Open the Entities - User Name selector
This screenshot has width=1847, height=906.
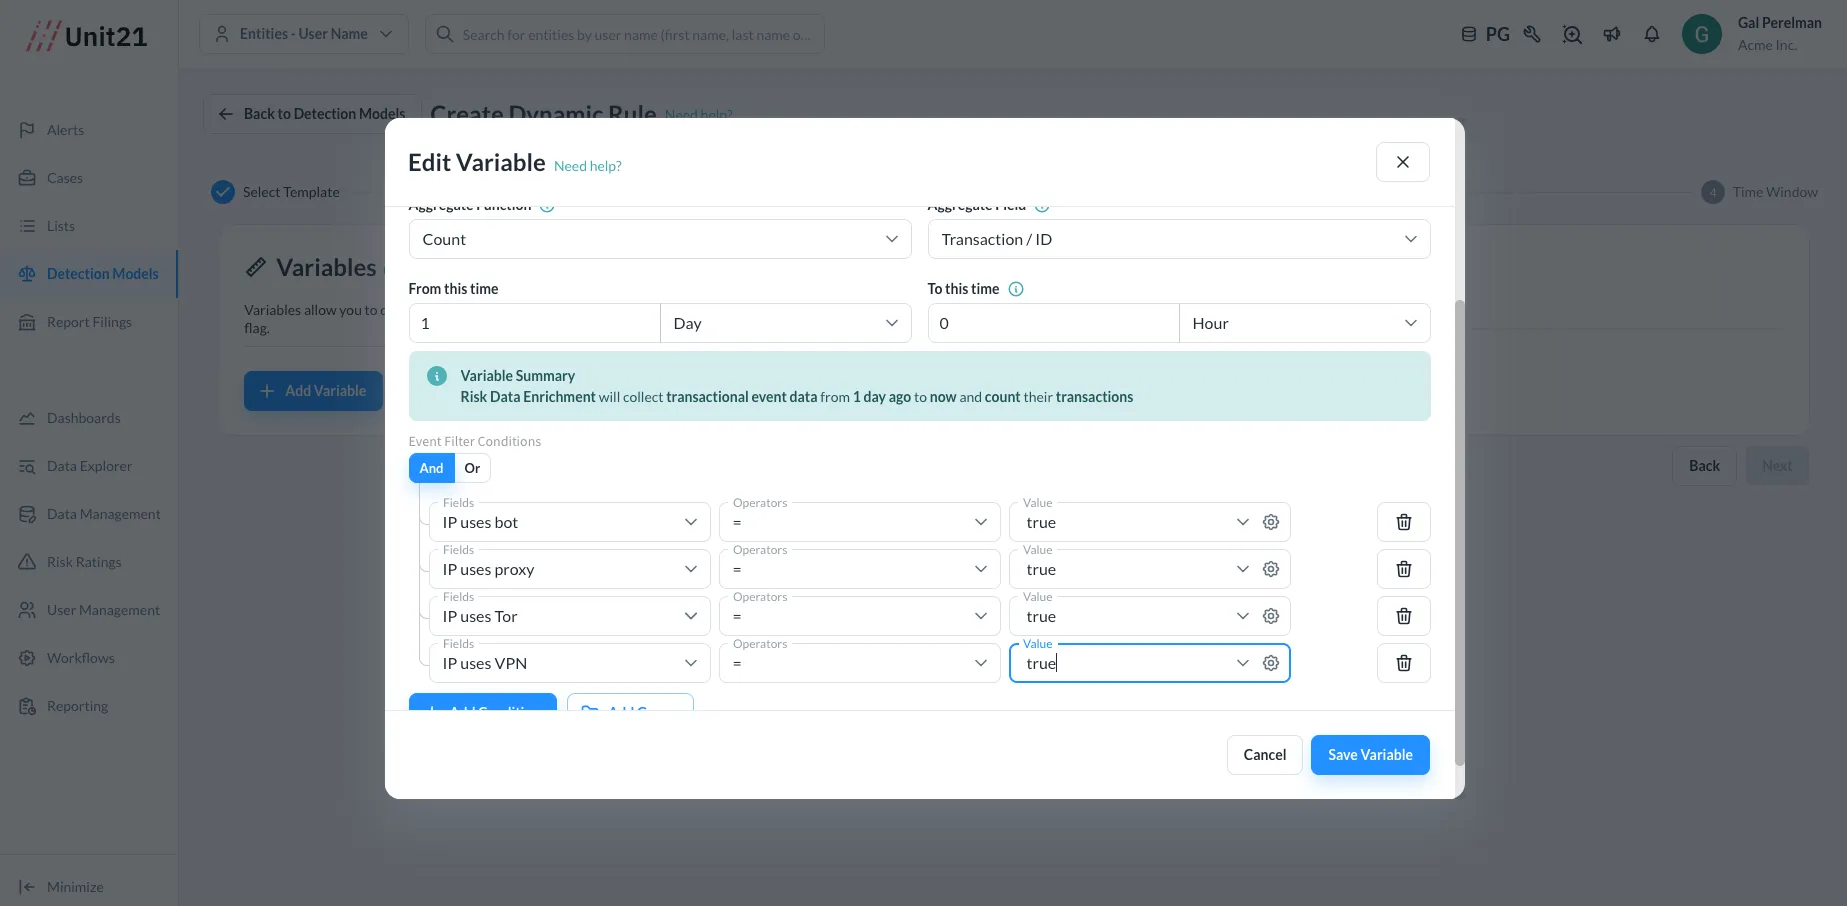coord(304,34)
